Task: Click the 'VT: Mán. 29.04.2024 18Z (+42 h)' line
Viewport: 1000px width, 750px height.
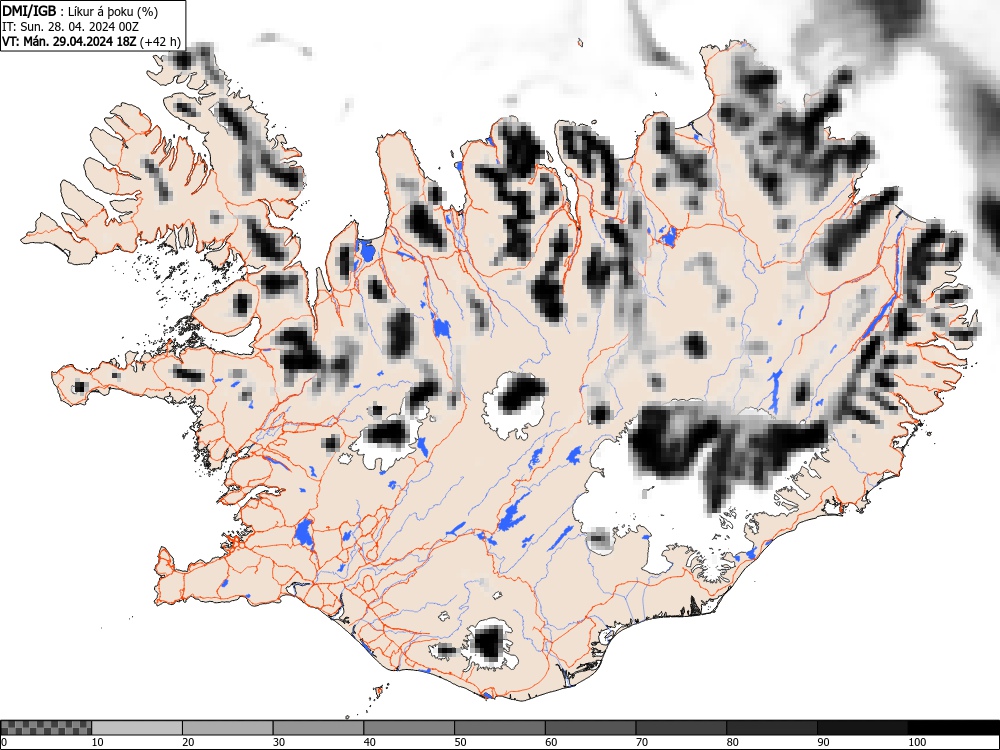Action: (91, 42)
